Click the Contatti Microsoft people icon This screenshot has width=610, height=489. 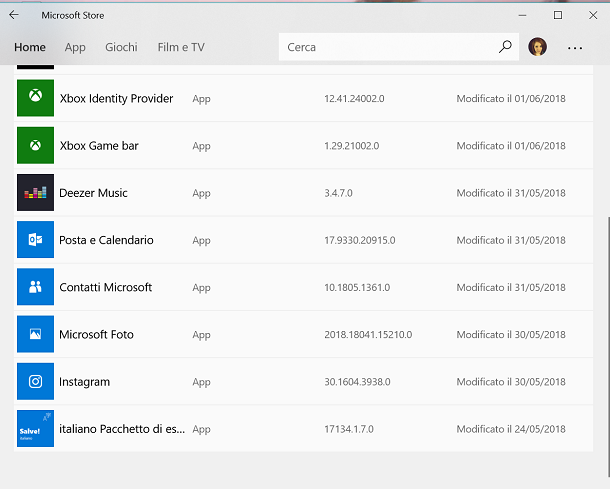(35, 287)
